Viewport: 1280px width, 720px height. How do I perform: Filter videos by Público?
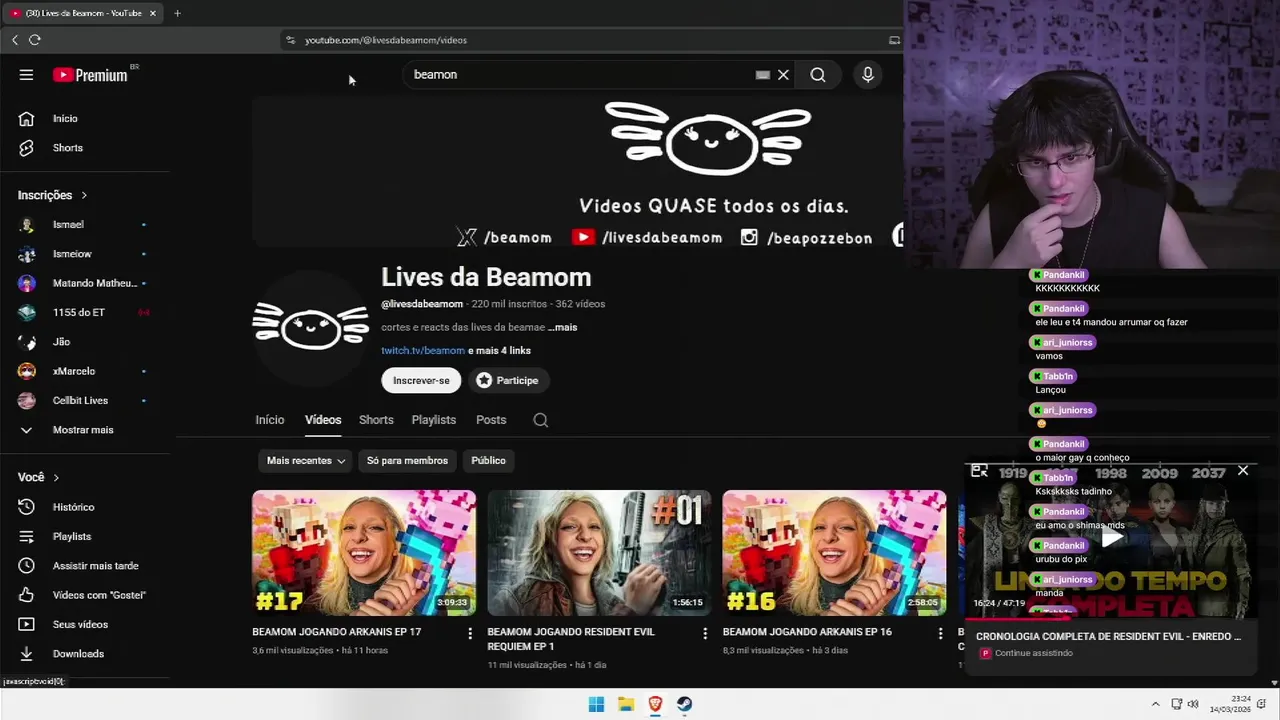[488, 460]
